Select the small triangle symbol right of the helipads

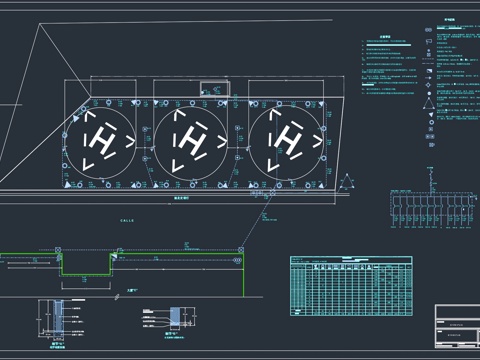[x=347, y=182]
